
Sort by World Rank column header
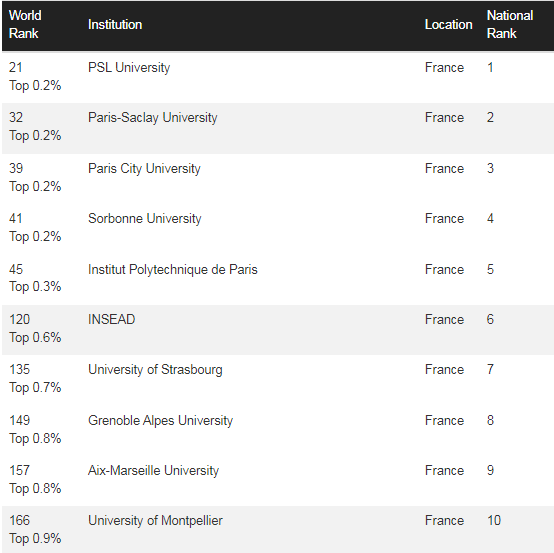point(25,24)
